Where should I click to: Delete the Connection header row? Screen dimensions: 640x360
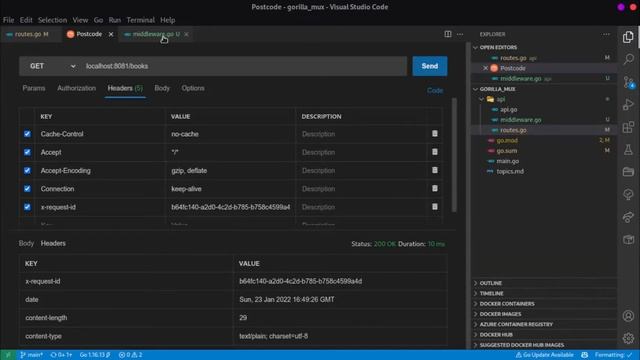tap(435, 189)
